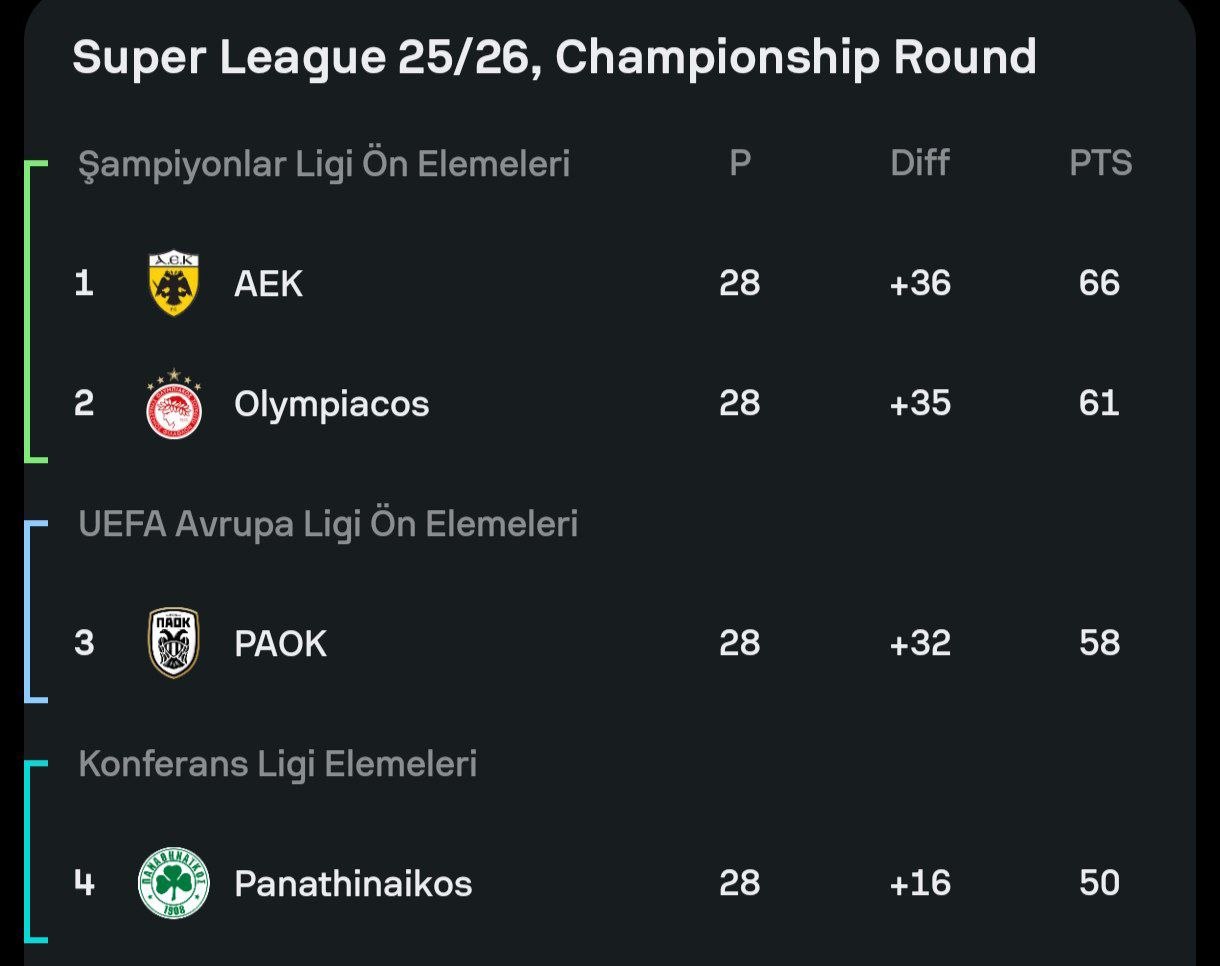Click rank number 1 beside AEK
1220x966 pixels.
[x=84, y=283]
